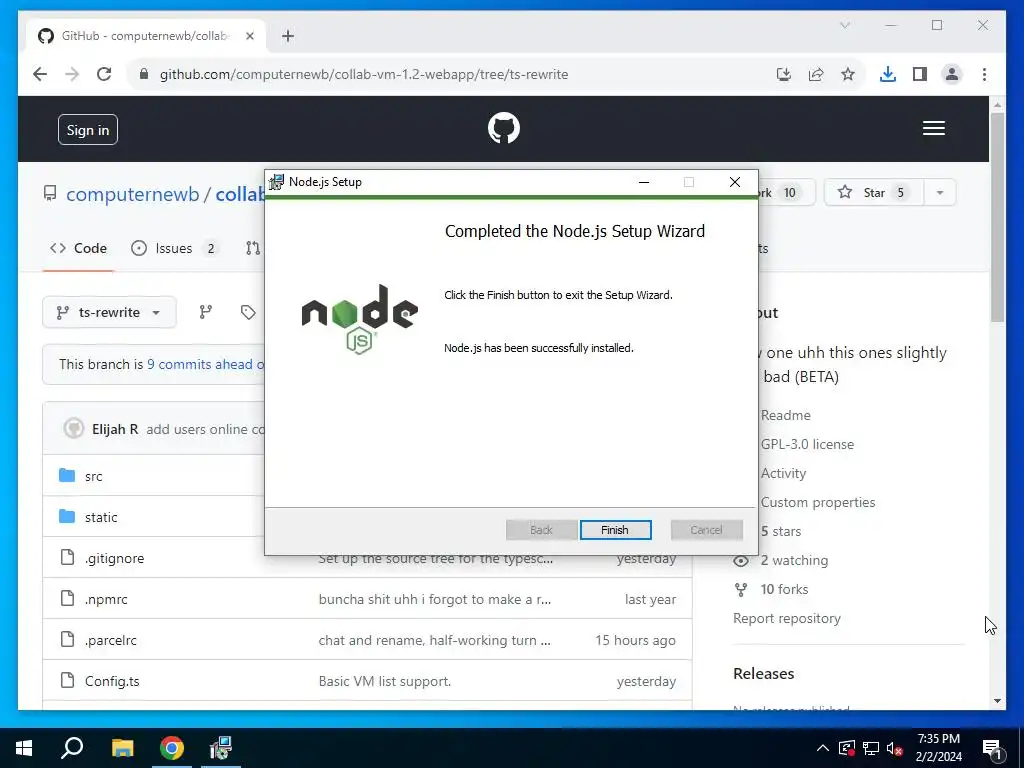The image size is (1024, 768).
Task: Open the Windows Start menu
Action: [x=24, y=748]
